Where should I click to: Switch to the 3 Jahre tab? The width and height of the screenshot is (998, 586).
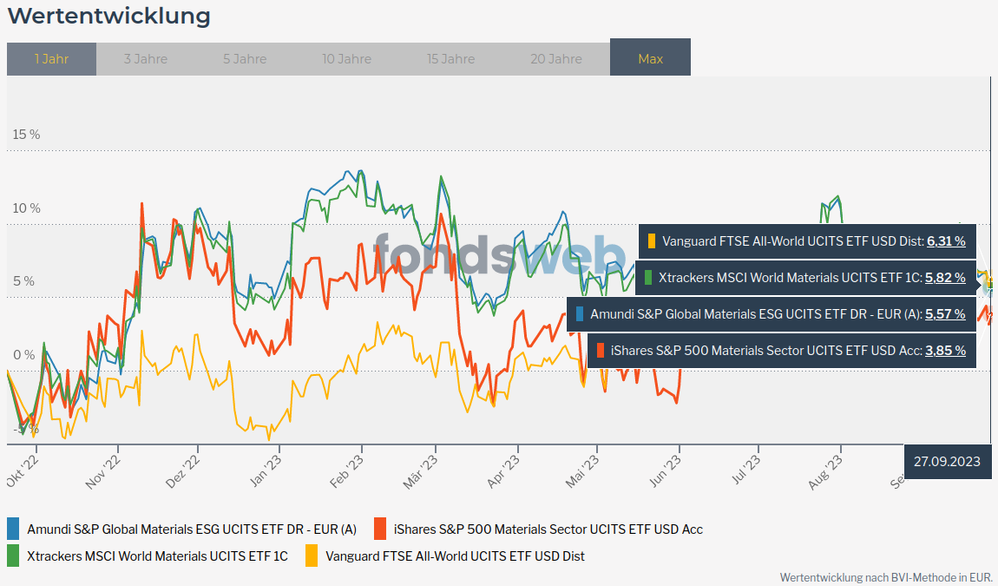click(x=145, y=59)
